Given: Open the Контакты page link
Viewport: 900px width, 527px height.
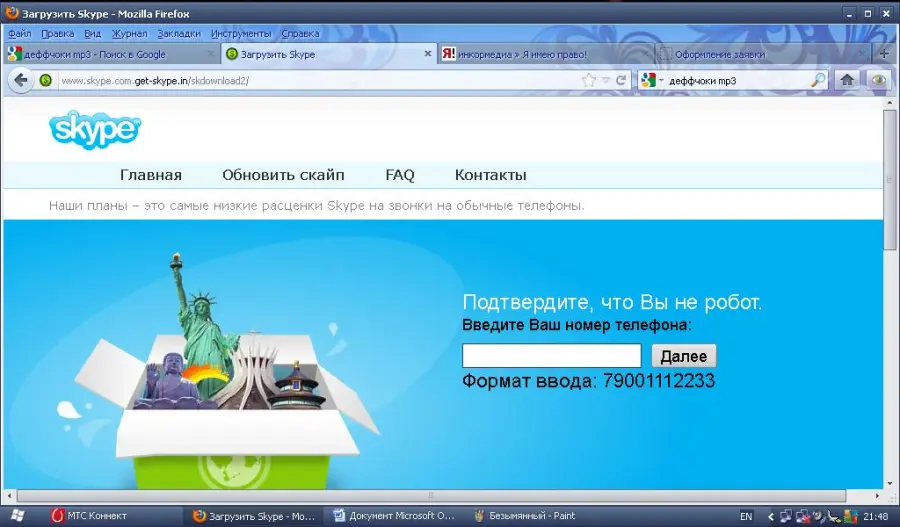Looking at the screenshot, I should 491,175.
